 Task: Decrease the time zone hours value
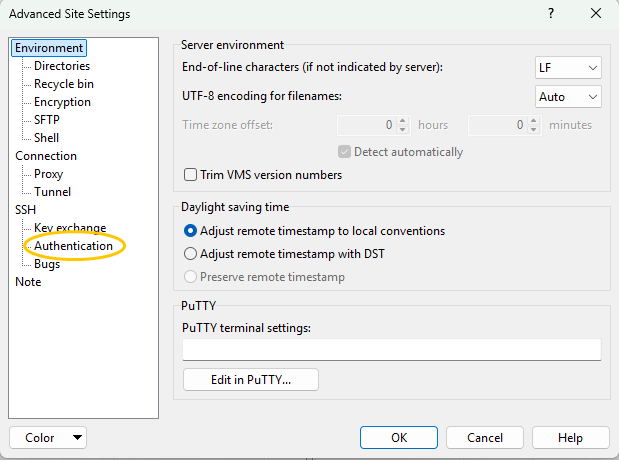coord(402,130)
